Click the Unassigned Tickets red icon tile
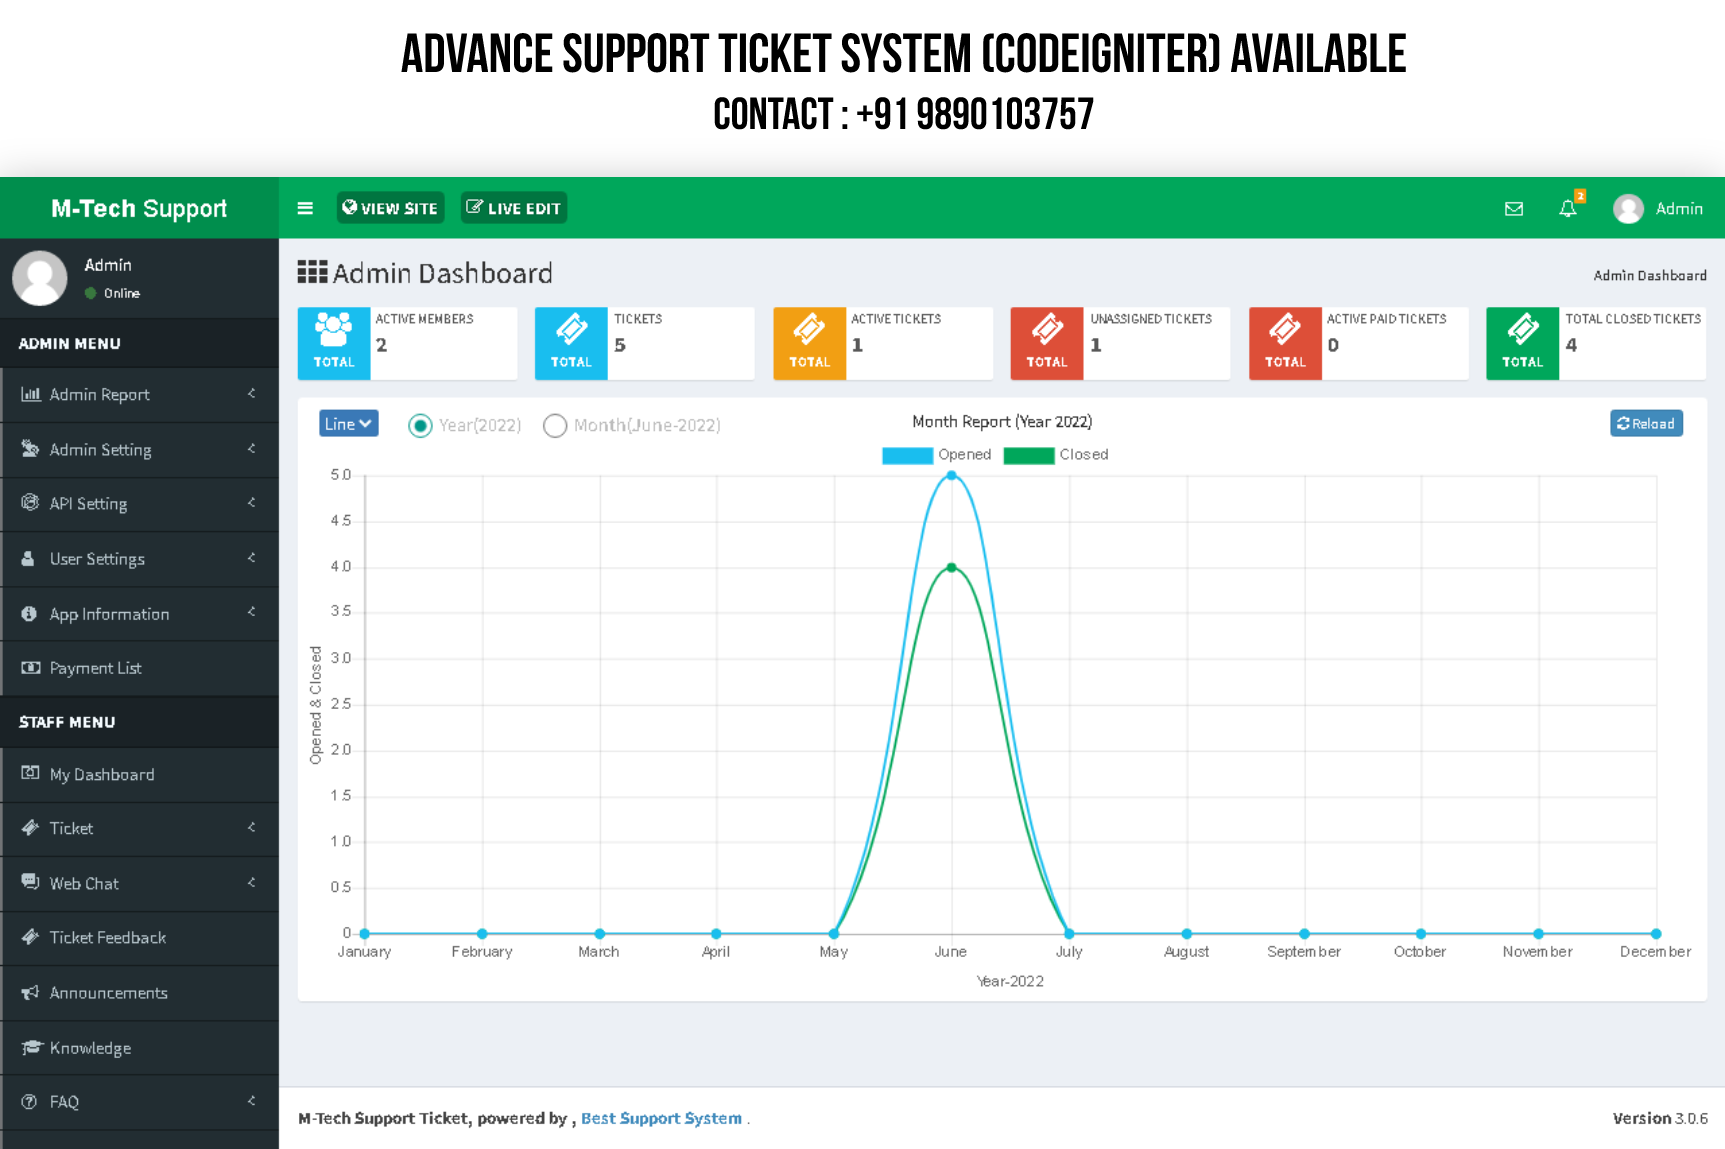Screen dimensions: 1725x1149 (x=1046, y=343)
